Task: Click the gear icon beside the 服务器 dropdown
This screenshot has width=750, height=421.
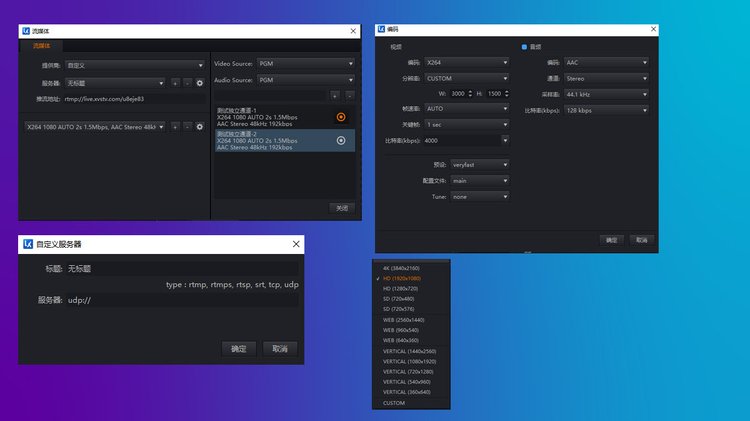Action: coord(200,83)
